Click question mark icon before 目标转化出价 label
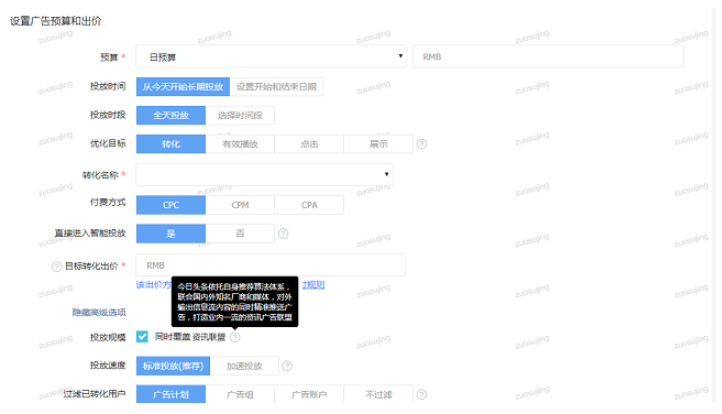This screenshot has width=722, height=414. (56, 266)
